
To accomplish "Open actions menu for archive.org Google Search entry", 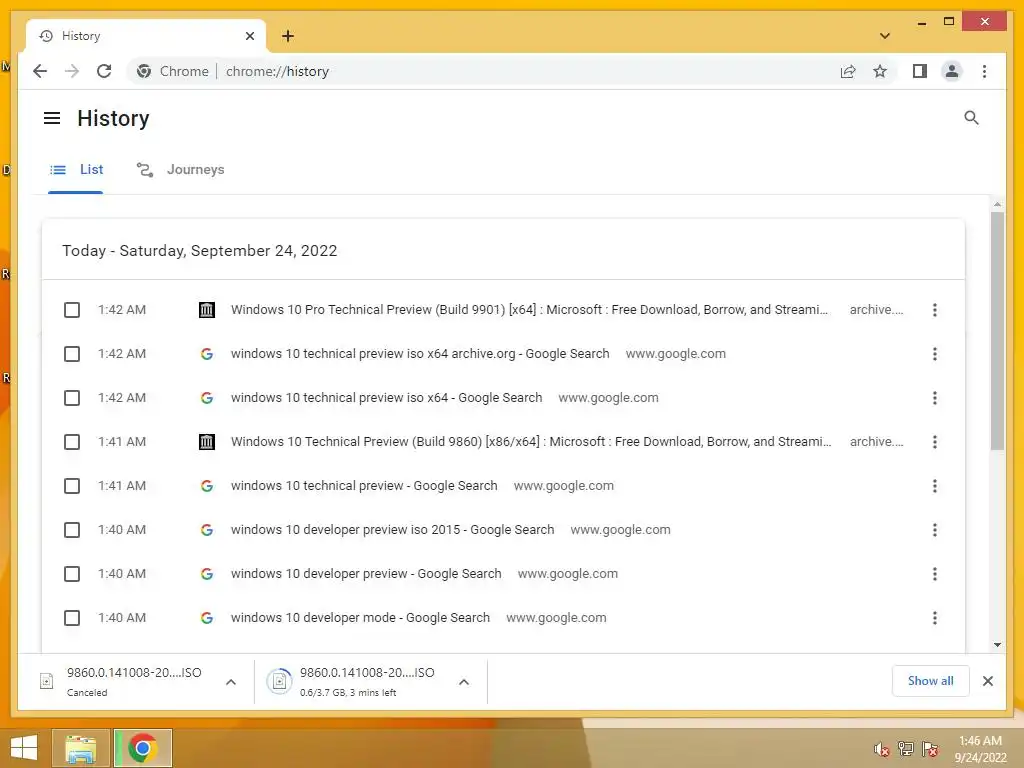I will coord(935,354).
